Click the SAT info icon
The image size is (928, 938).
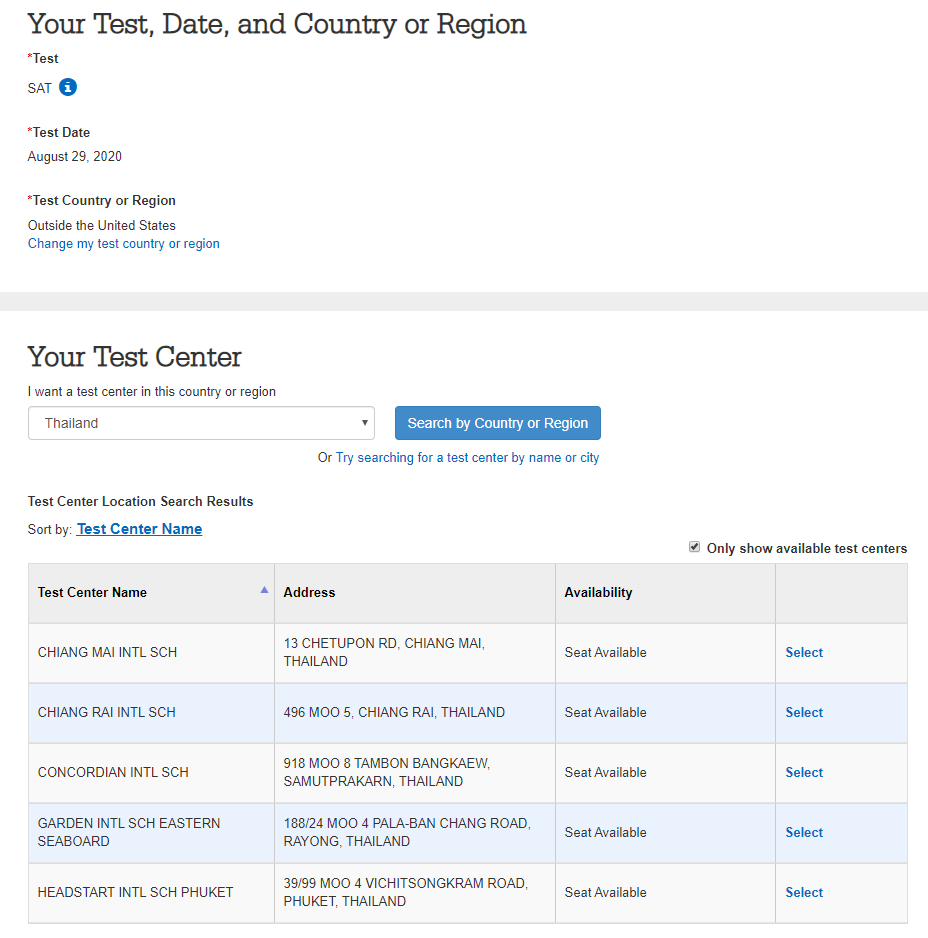[x=68, y=87]
